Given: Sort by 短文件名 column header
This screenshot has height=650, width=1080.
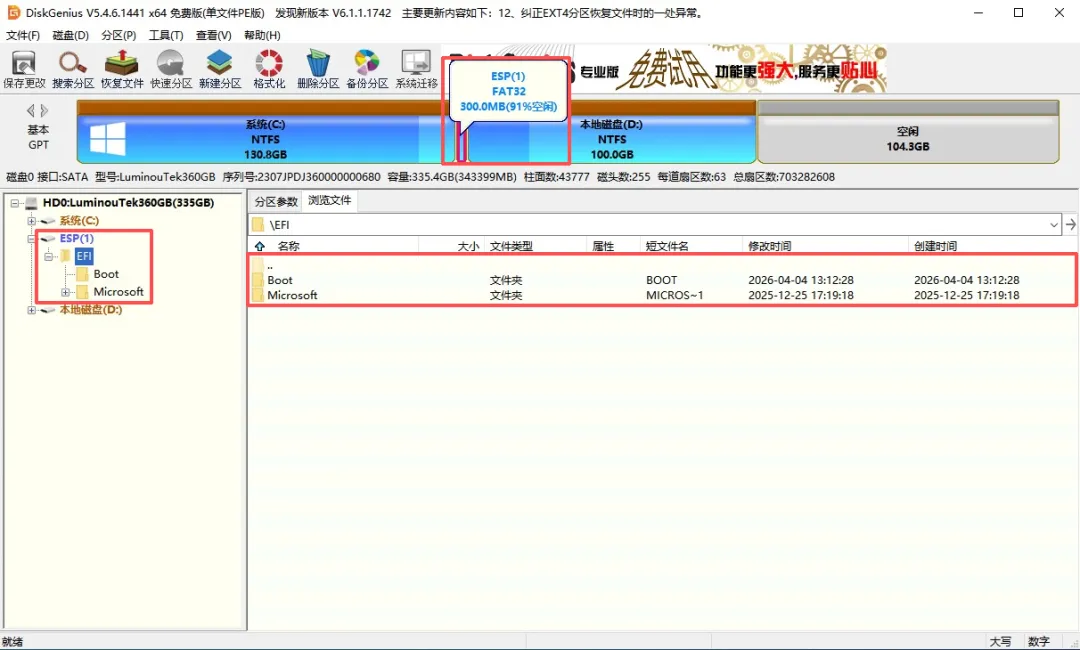Looking at the screenshot, I should tap(692, 246).
